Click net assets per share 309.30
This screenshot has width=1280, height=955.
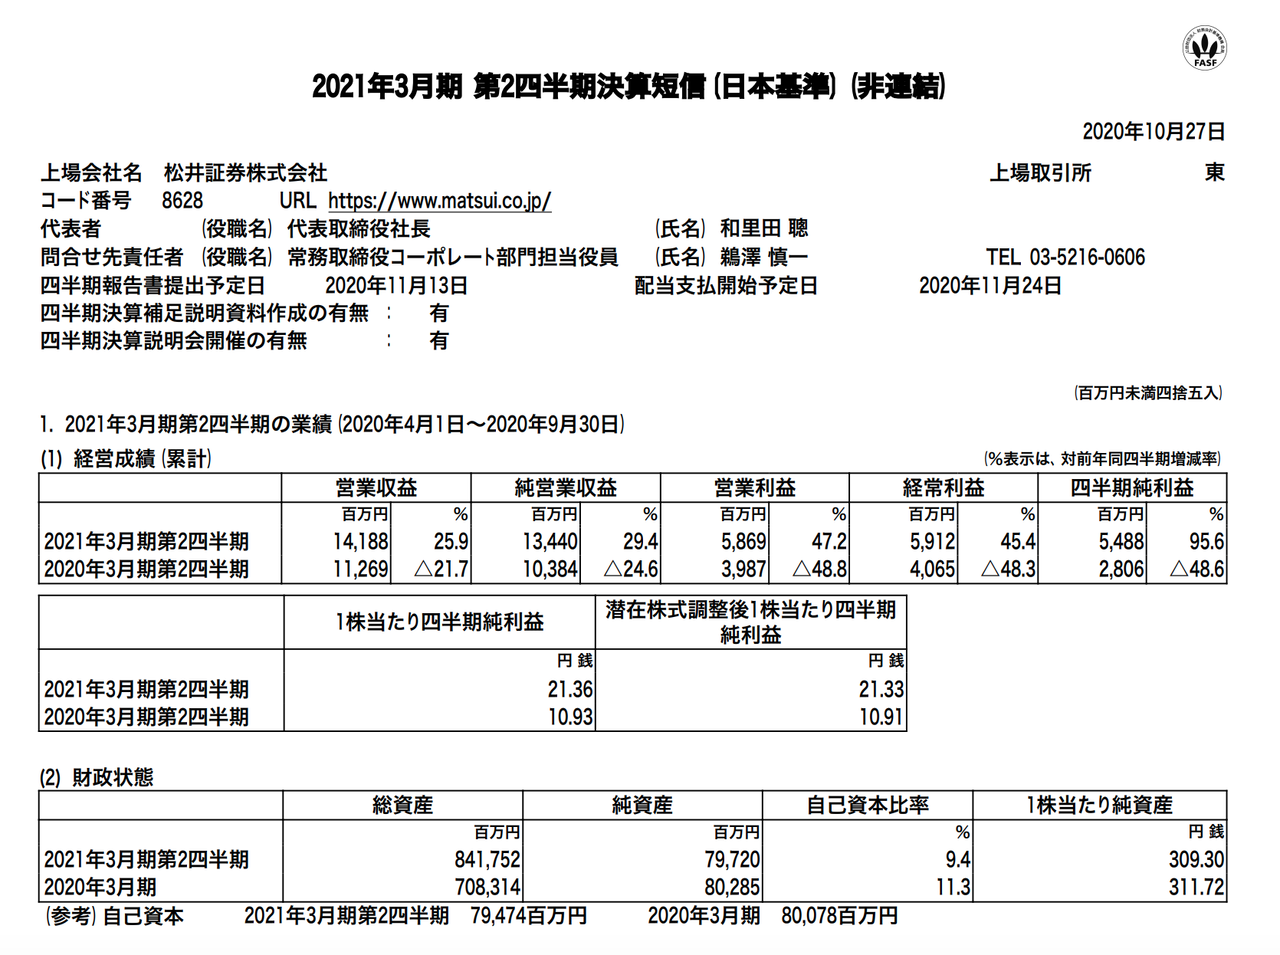(x=1197, y=860)
